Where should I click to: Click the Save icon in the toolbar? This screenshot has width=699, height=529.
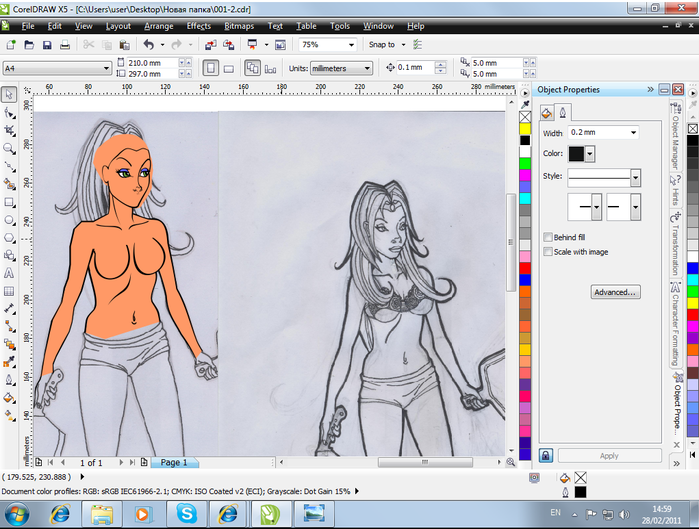(x=46, y=45)
